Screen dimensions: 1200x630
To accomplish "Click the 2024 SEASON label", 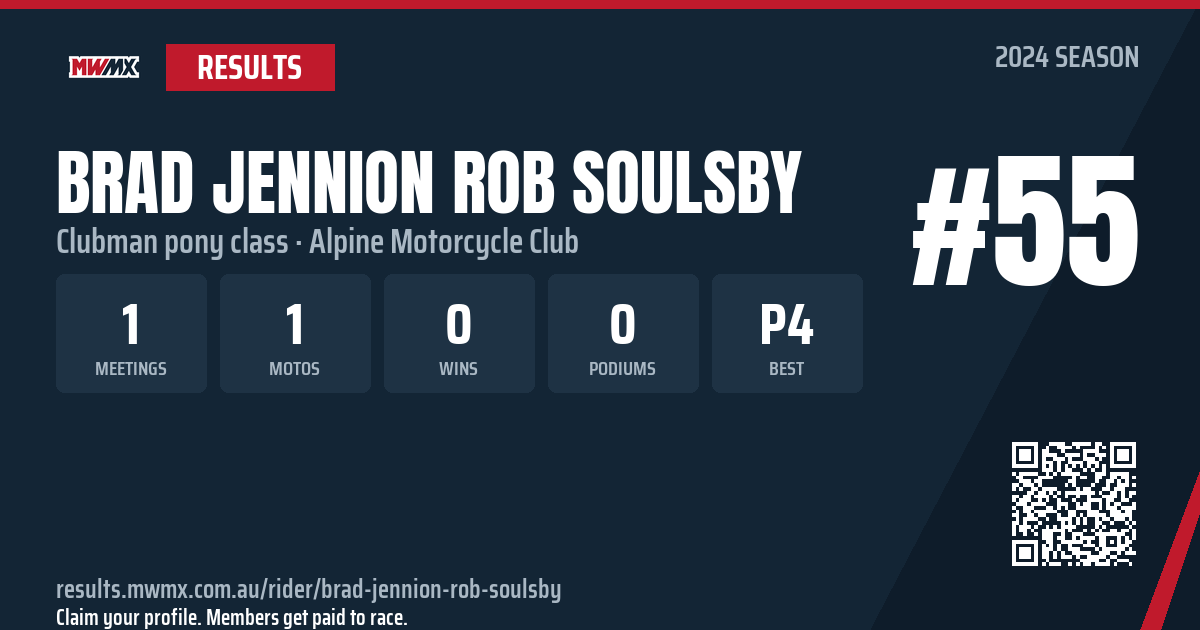I will point(1067,58).
